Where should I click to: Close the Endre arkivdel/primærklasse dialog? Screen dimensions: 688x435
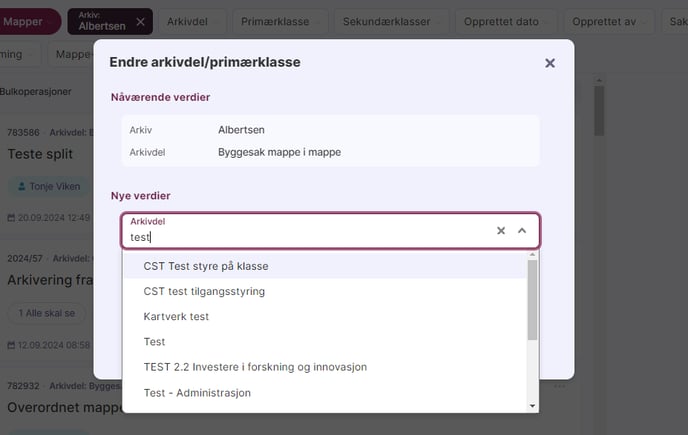pos(550,63)
